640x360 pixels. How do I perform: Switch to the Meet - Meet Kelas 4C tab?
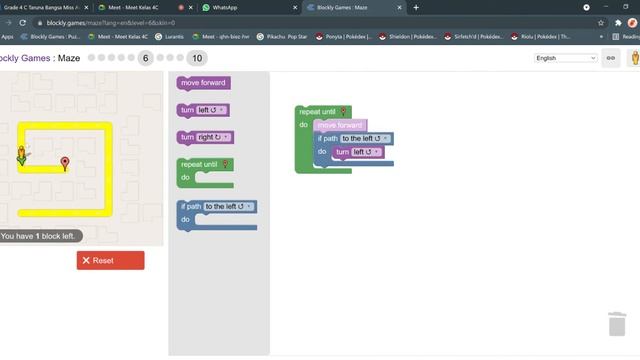[133, 7]
